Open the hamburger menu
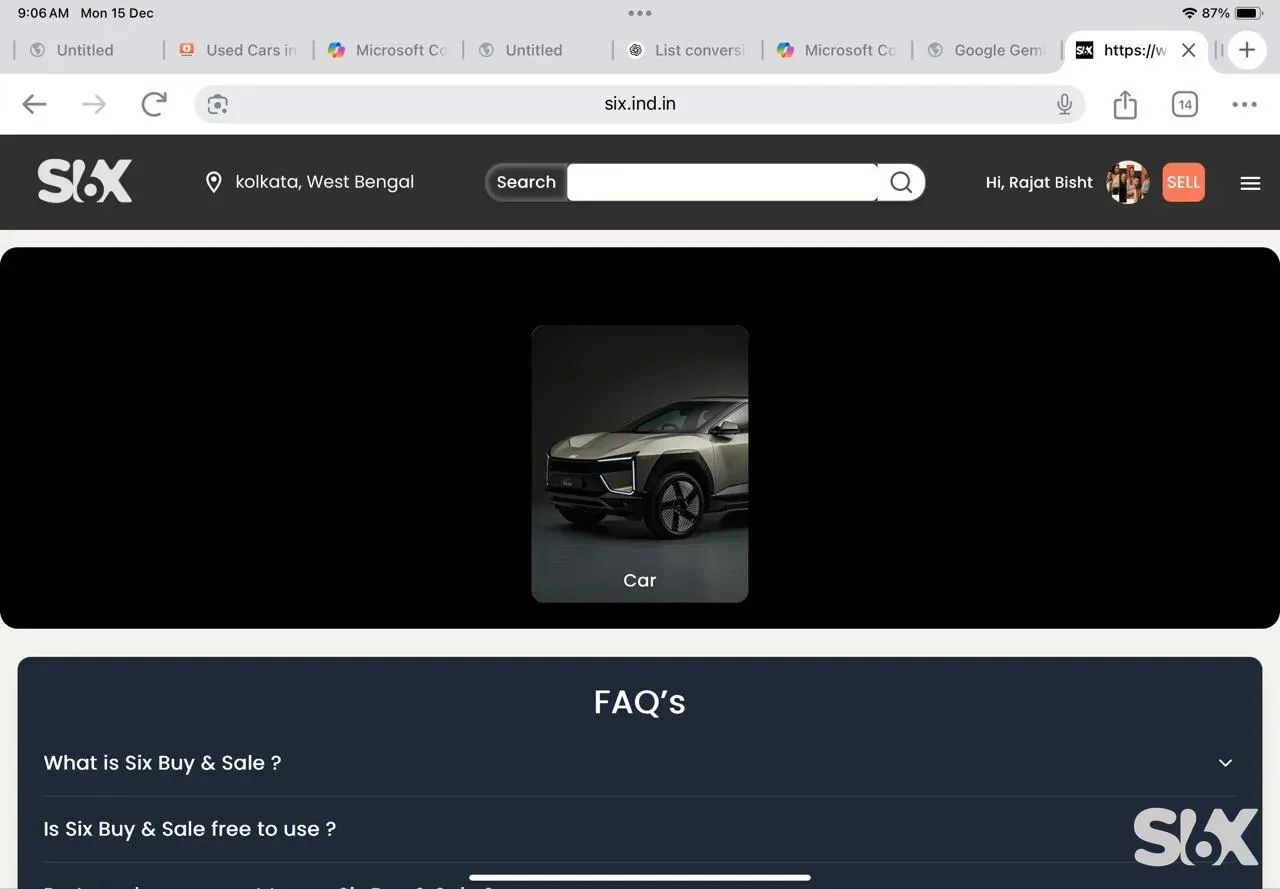 [x=1250, y=183]
